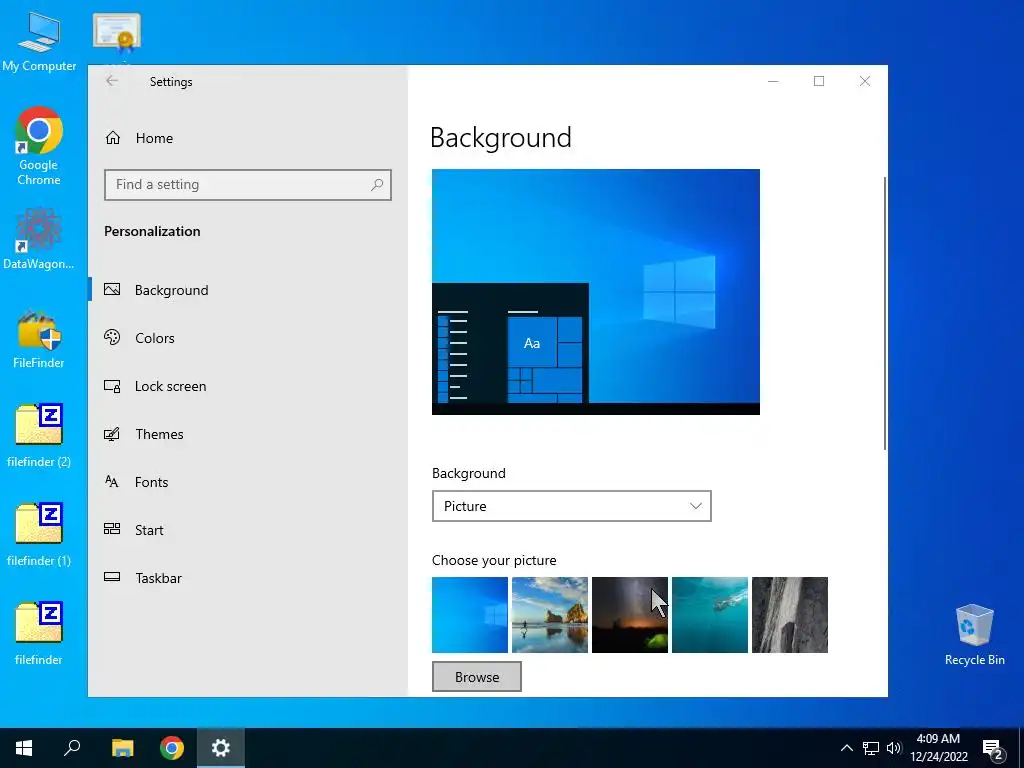Select the Colors palette icon
1024x768 pixels.
point(112,337)
